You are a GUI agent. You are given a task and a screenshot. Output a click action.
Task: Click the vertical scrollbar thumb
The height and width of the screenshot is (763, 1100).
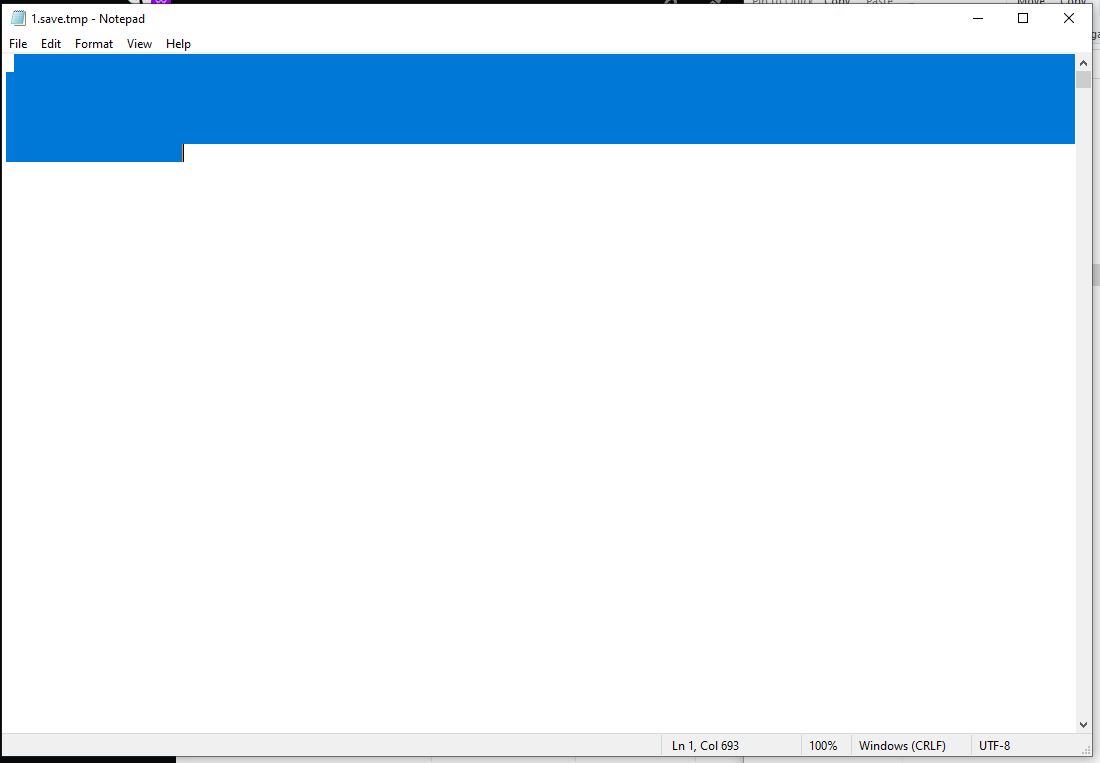(x=1083, y=79)
